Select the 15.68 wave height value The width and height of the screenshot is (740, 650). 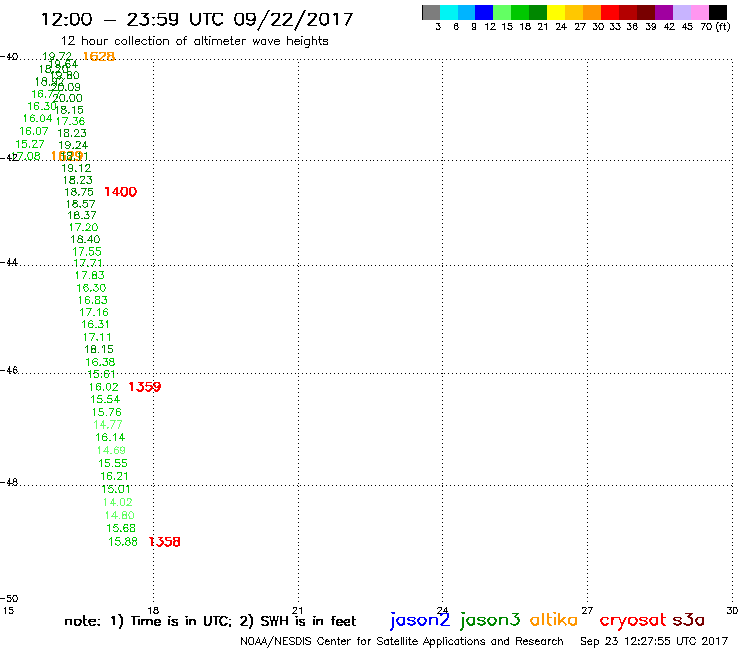point(121,528)
